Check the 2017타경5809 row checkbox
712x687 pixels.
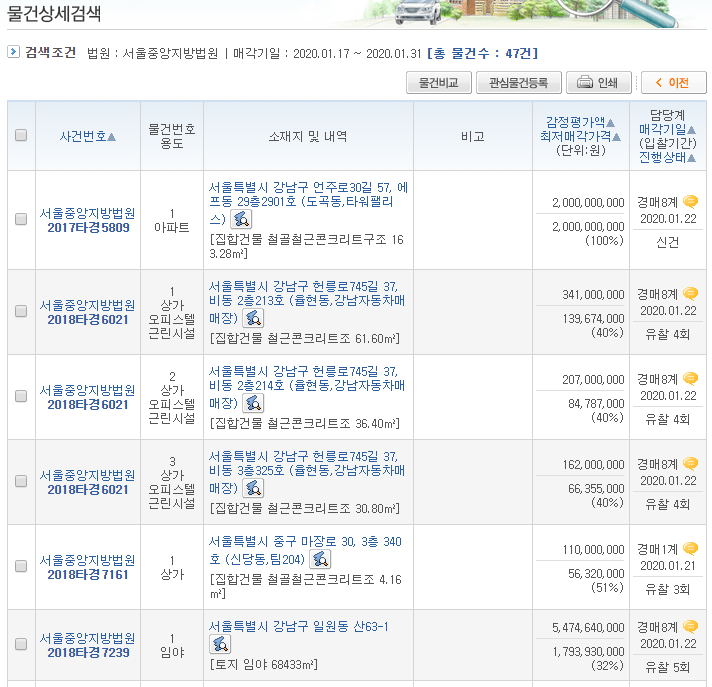[21, 219]
